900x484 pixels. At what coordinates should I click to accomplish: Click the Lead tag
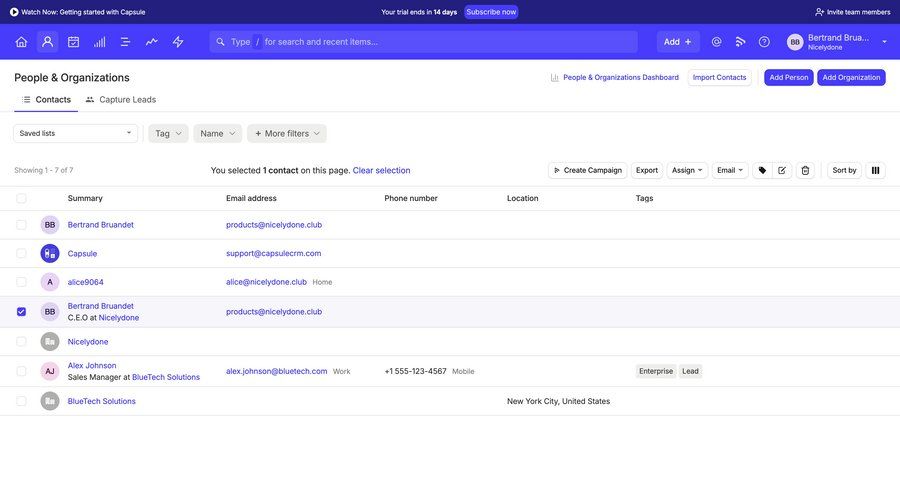[690, 371]
